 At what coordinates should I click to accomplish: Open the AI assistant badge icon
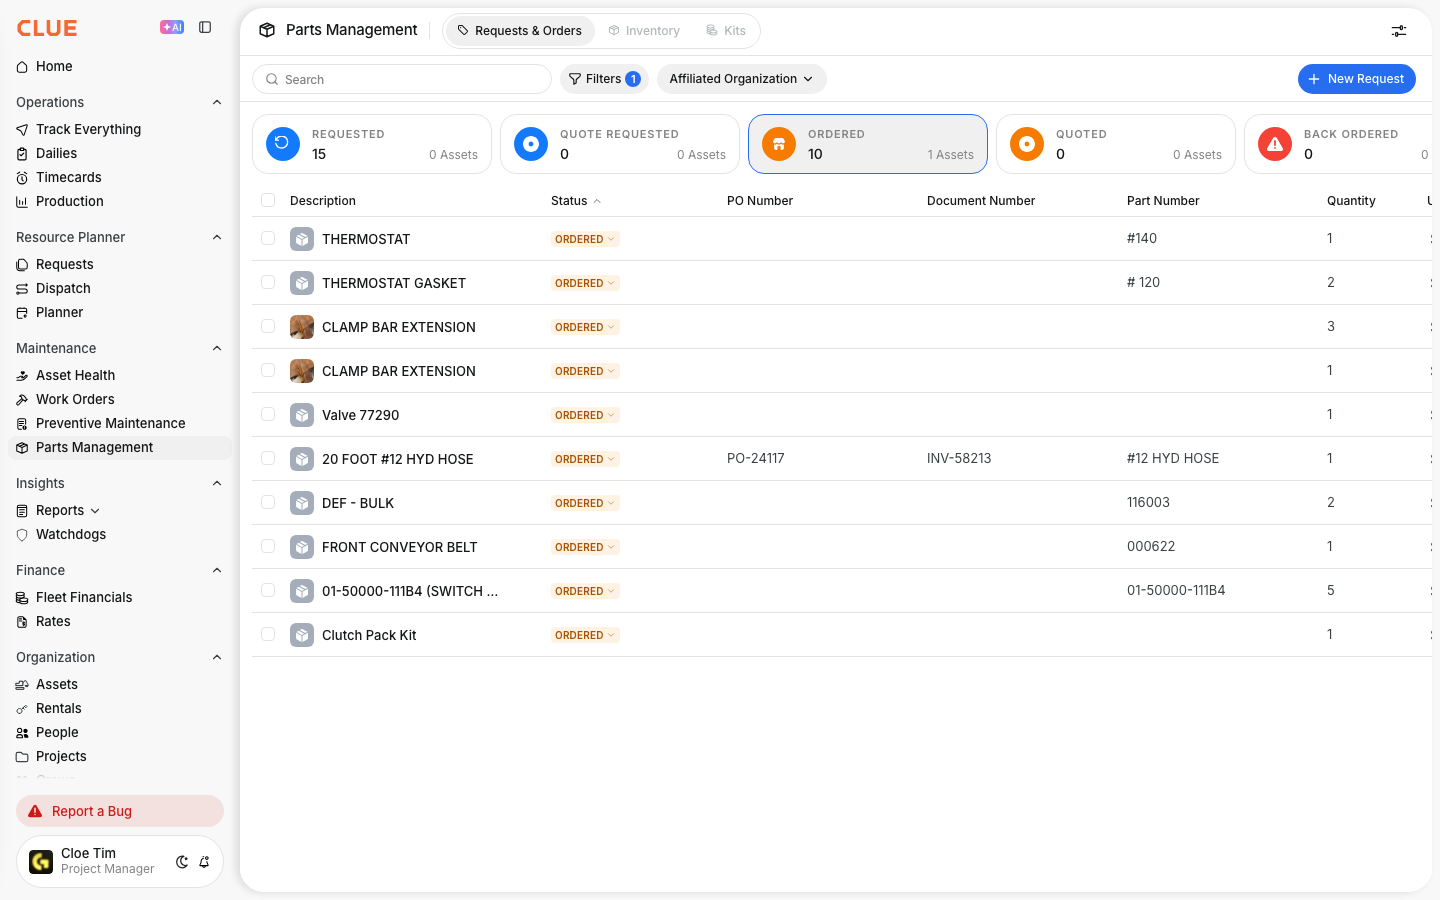(172, 27)
